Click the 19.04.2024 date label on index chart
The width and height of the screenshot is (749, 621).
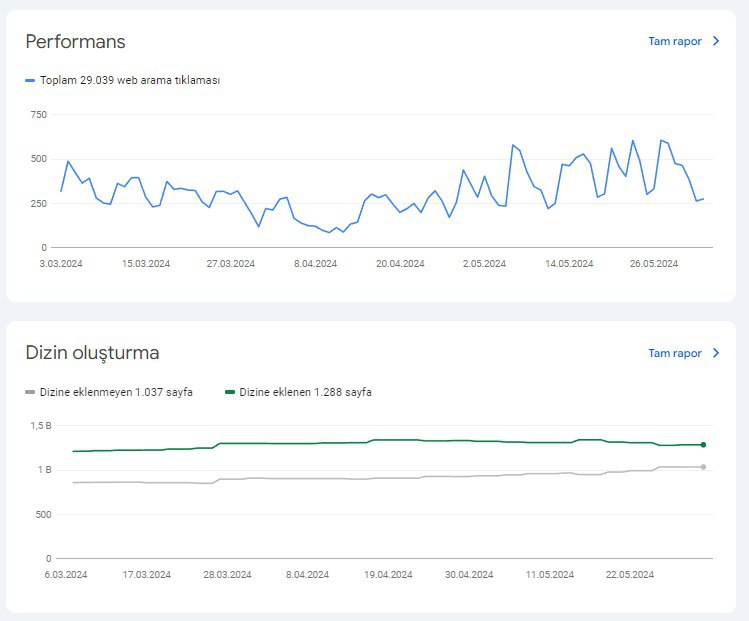(388, 575)
